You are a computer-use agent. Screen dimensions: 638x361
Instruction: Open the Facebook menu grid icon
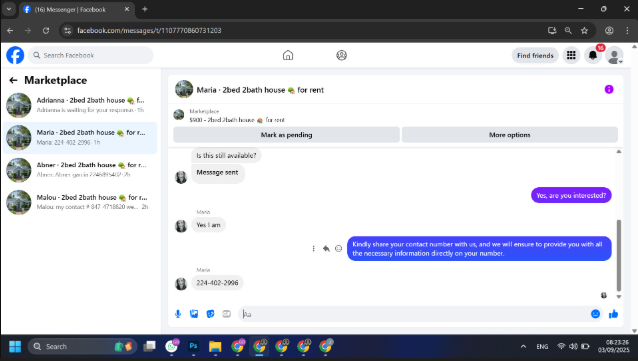(571, 55)
